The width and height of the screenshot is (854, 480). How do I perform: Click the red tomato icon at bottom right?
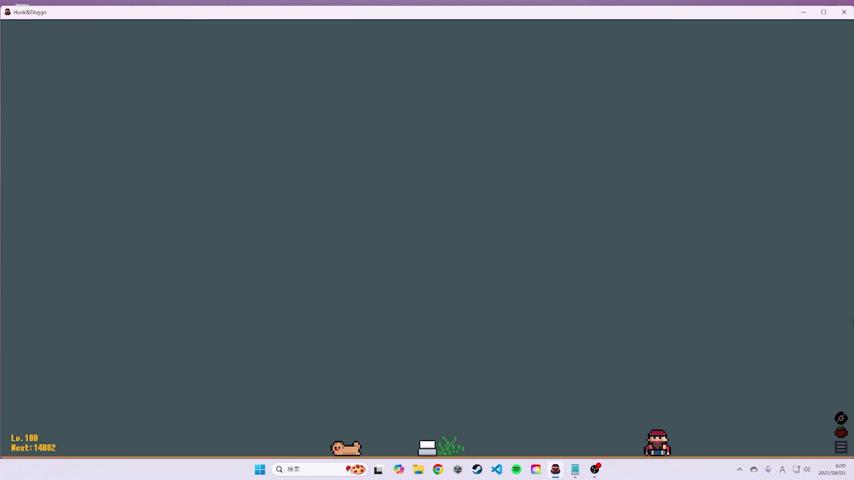841,433
